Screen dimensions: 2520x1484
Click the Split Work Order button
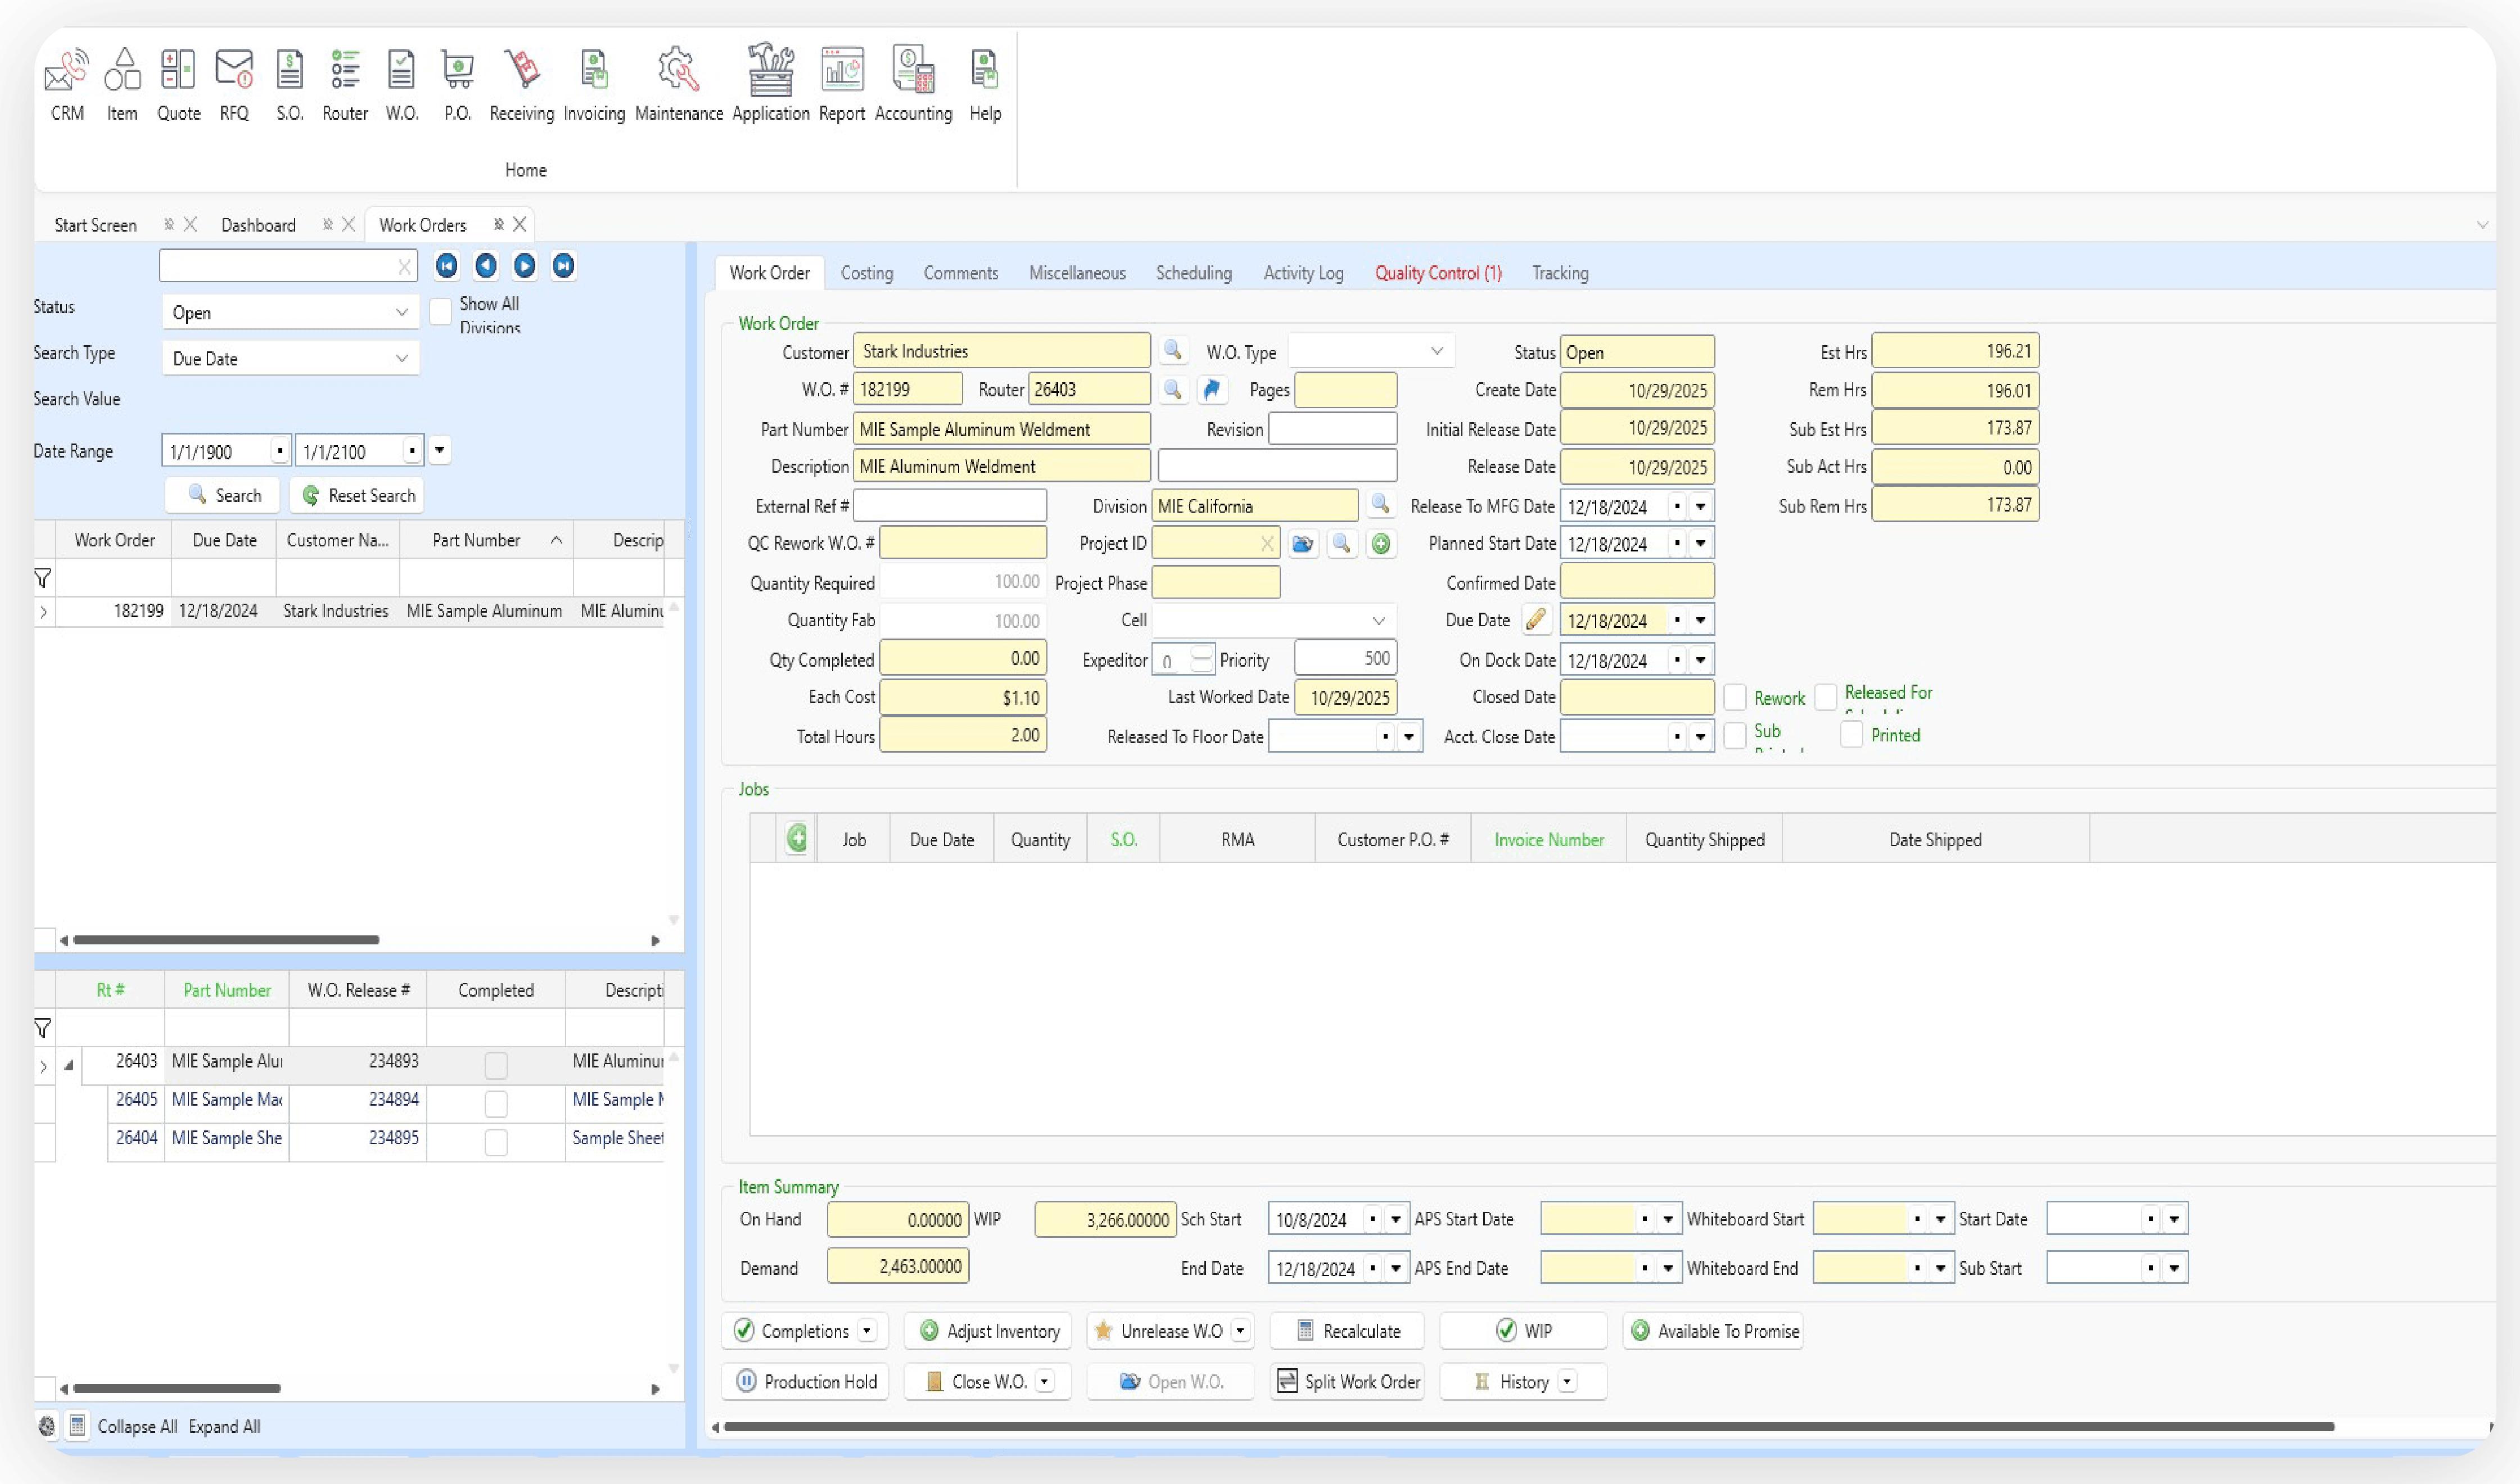(x=1347, y=1382)
